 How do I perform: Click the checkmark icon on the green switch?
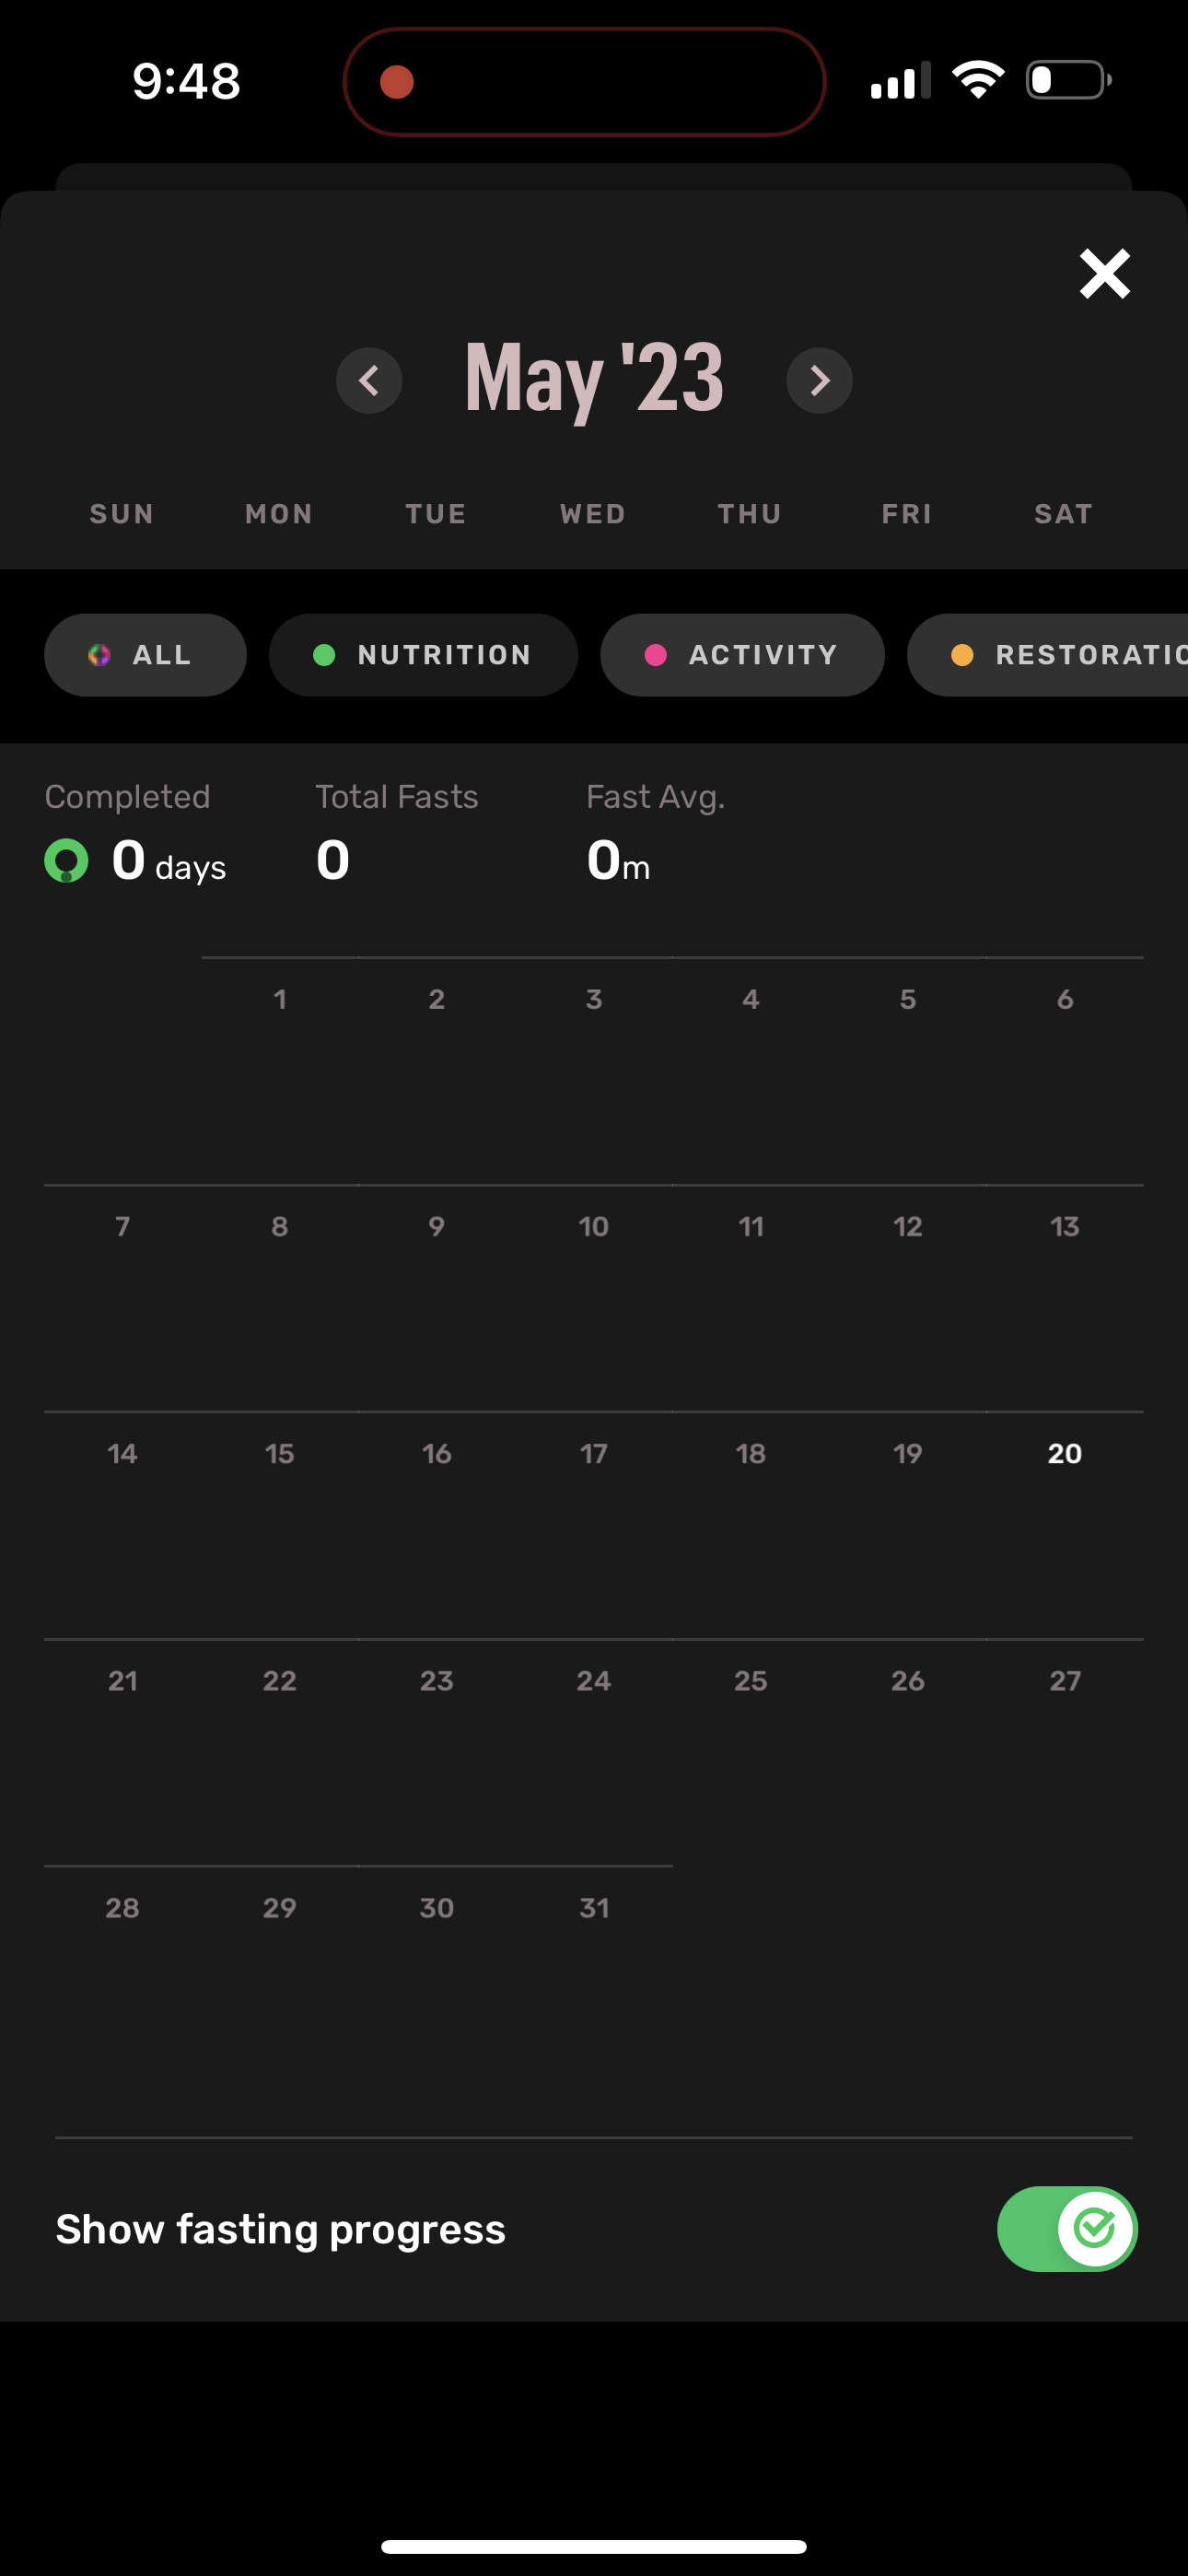(1096, 2229)
